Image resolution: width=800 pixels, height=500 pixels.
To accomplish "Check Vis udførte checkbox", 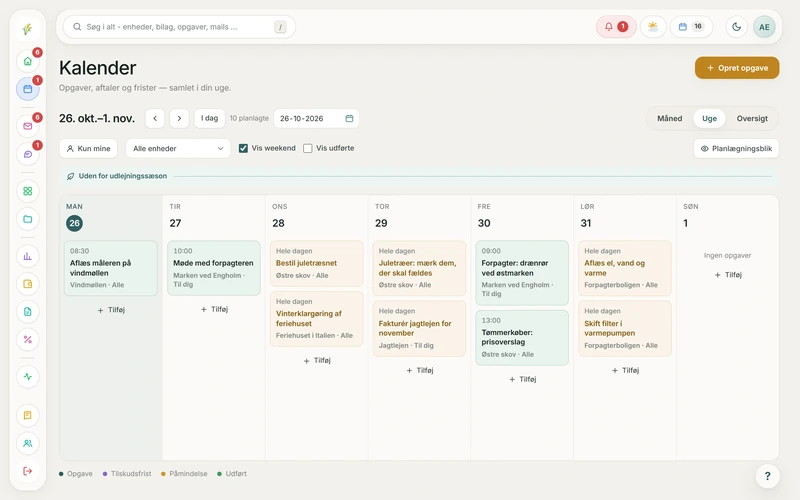I will pos(308,148).
